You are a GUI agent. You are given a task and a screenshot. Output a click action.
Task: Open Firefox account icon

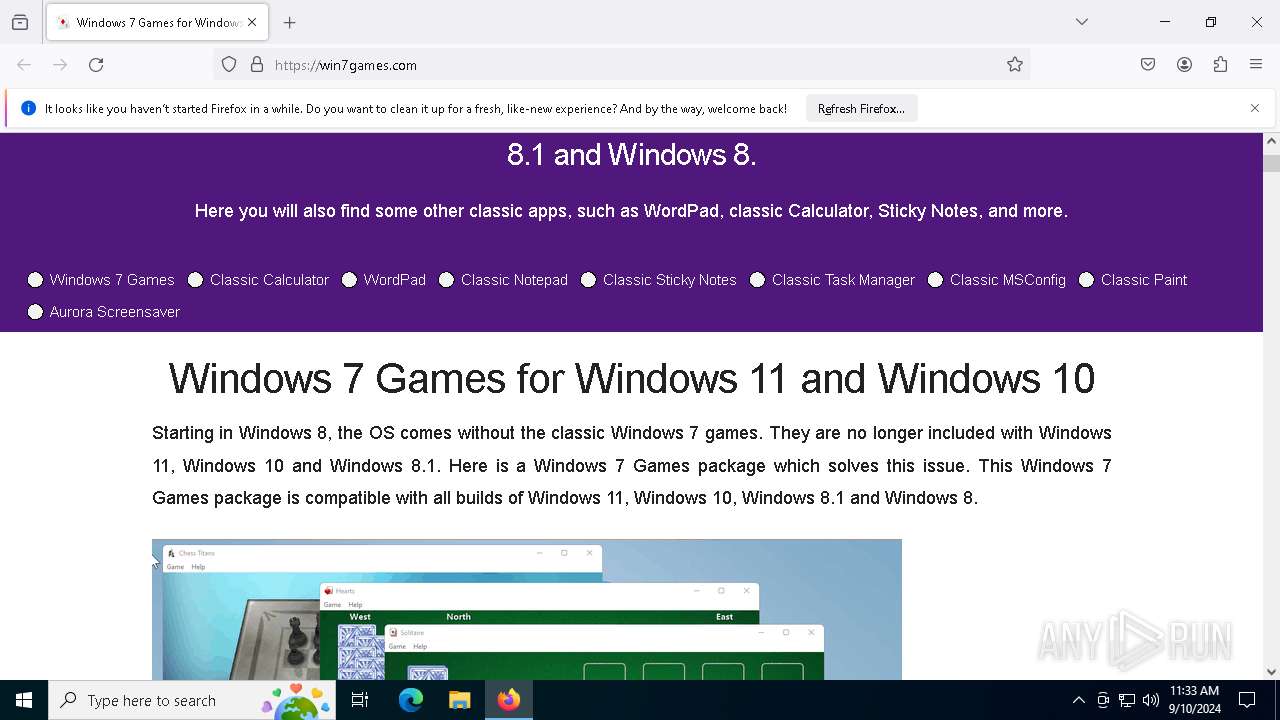pos(1184,65)
